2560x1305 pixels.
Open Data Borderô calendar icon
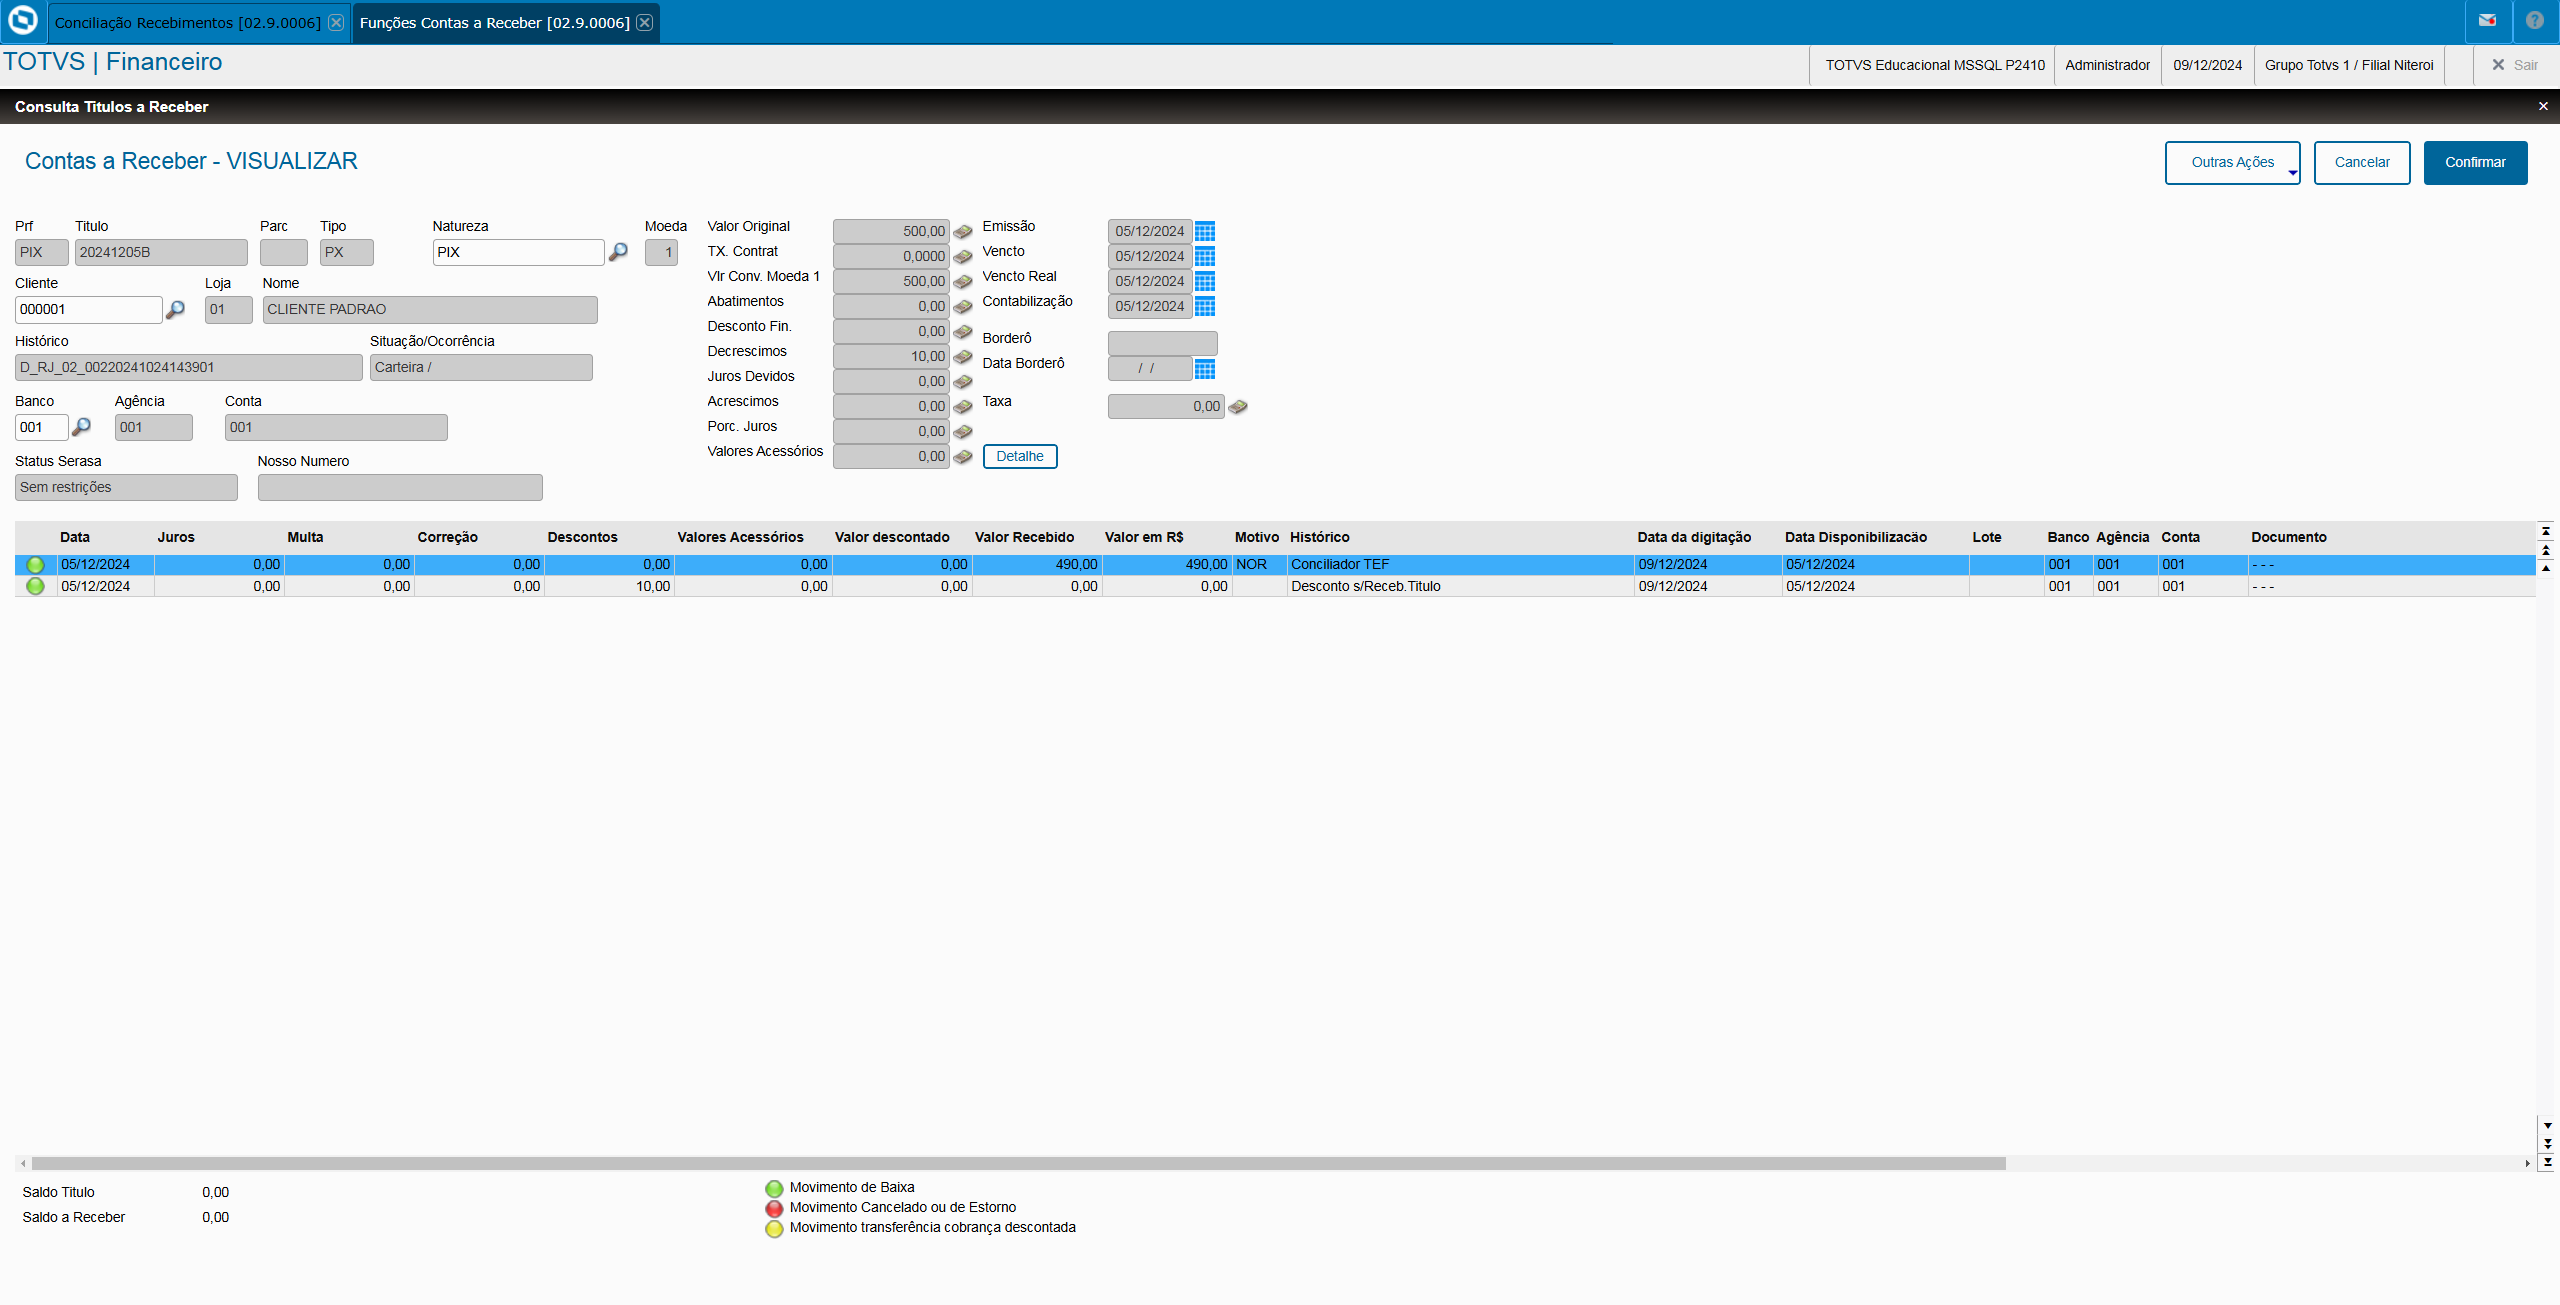(1205, 369)
